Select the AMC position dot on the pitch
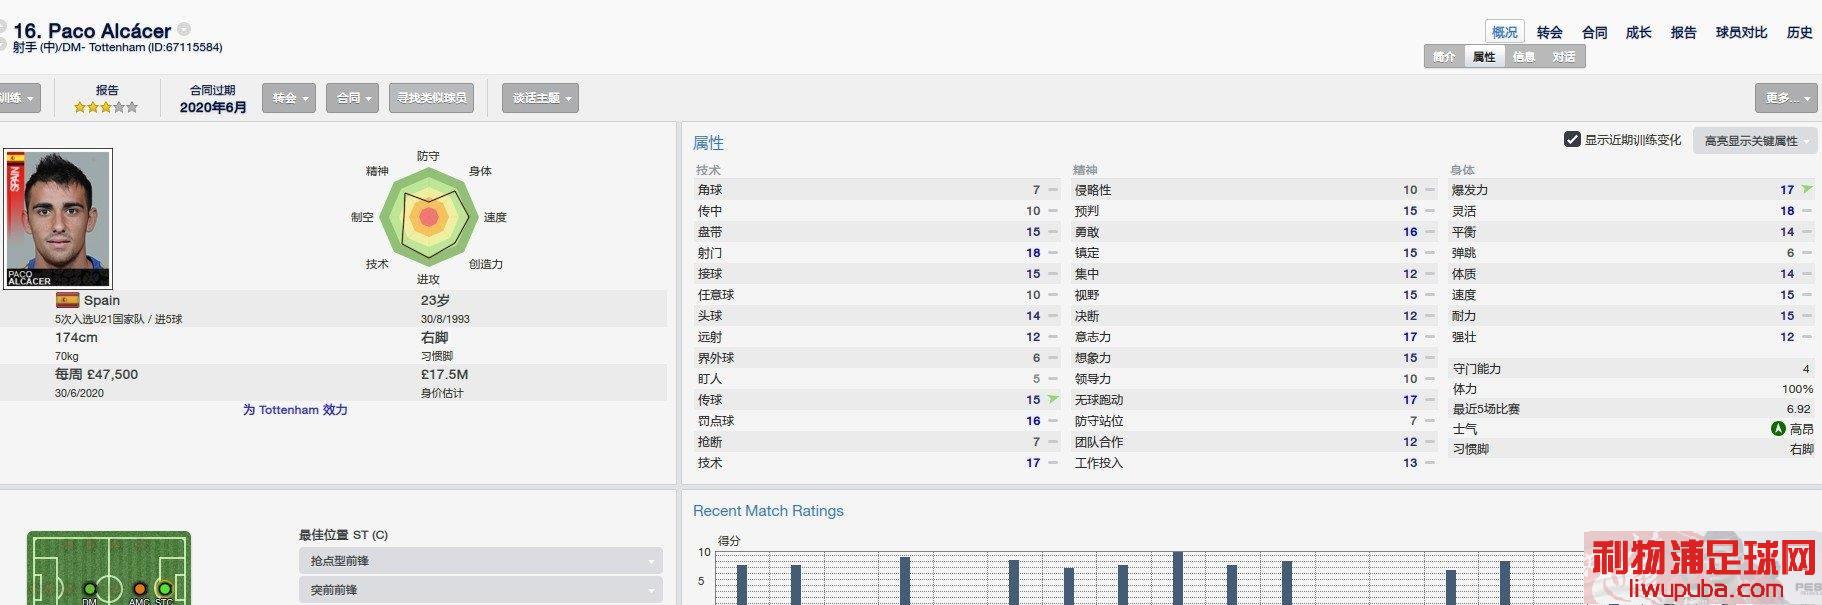The height and width of the screenshot is (605, 1822). (x=139, y=589)
